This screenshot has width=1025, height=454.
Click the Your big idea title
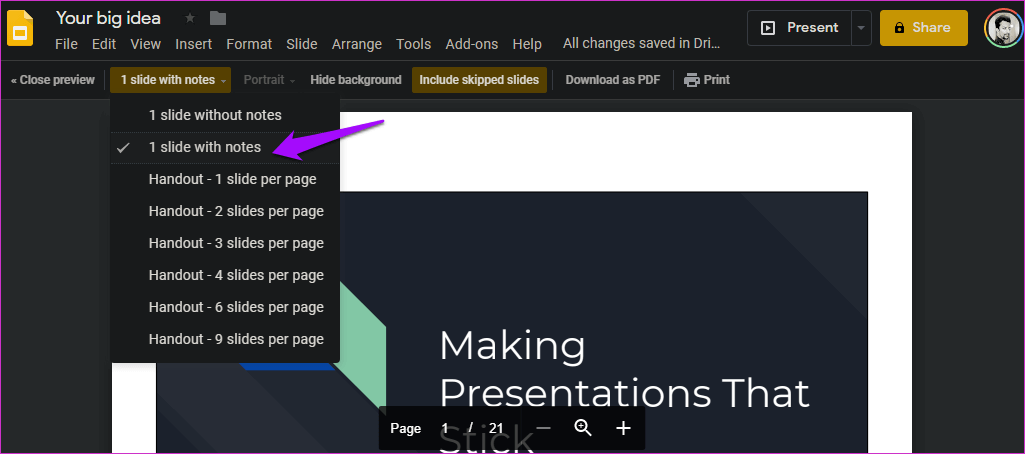point(109,18)
